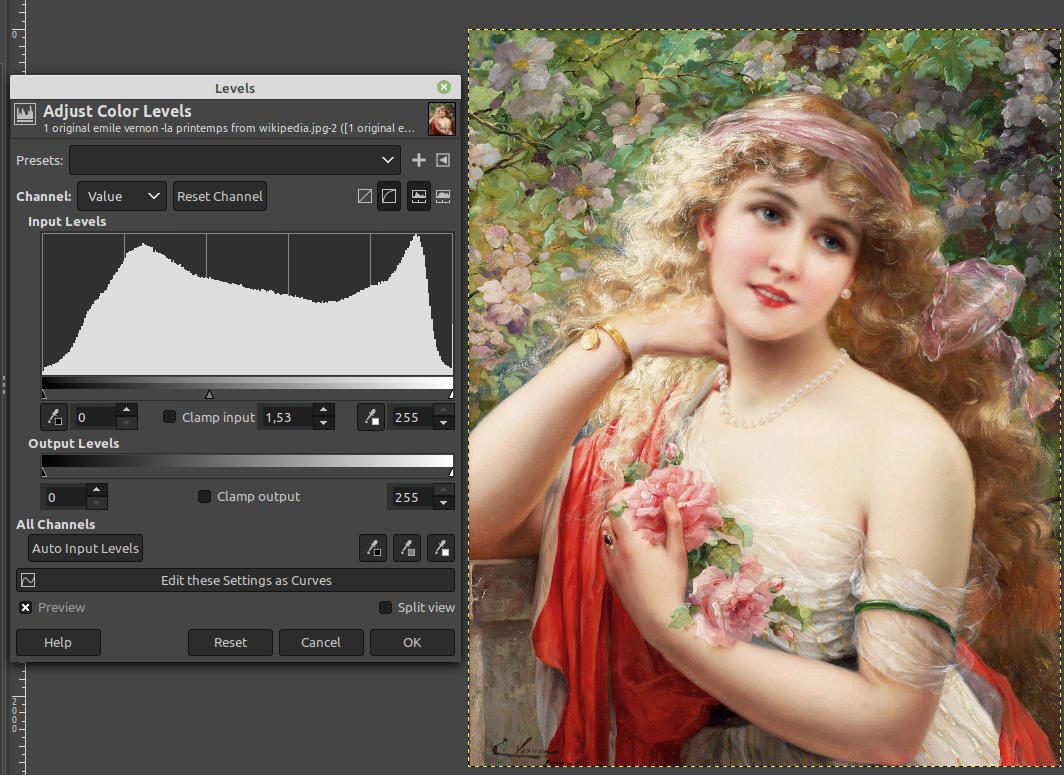Decrease the gamma value 1,53
This screenshot has height=775, width=1064.
pos(324,423)
